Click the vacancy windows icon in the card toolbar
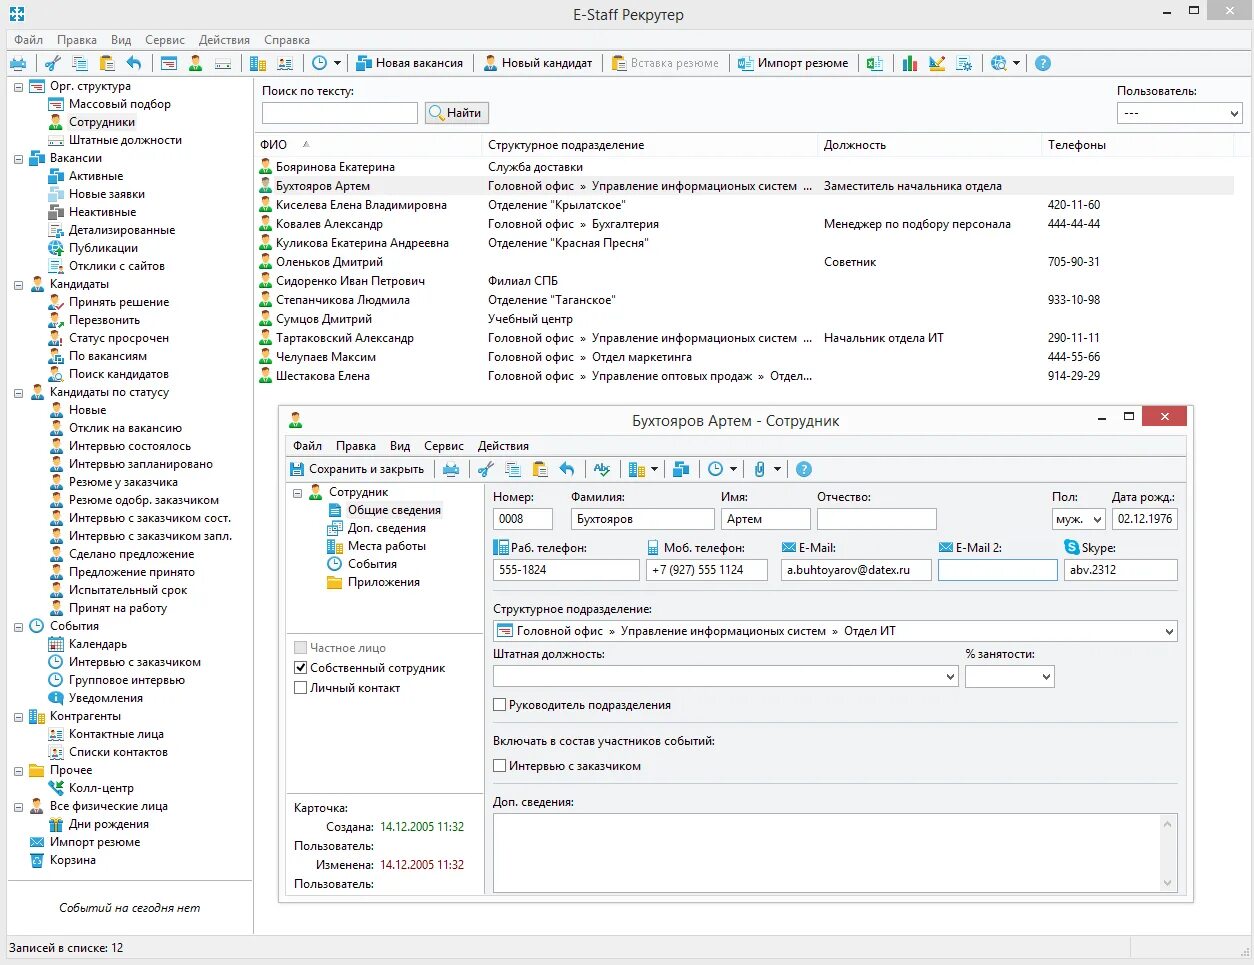Viewport: 1254px width, 965px height. pyautogui.click(x=681, y=469)
